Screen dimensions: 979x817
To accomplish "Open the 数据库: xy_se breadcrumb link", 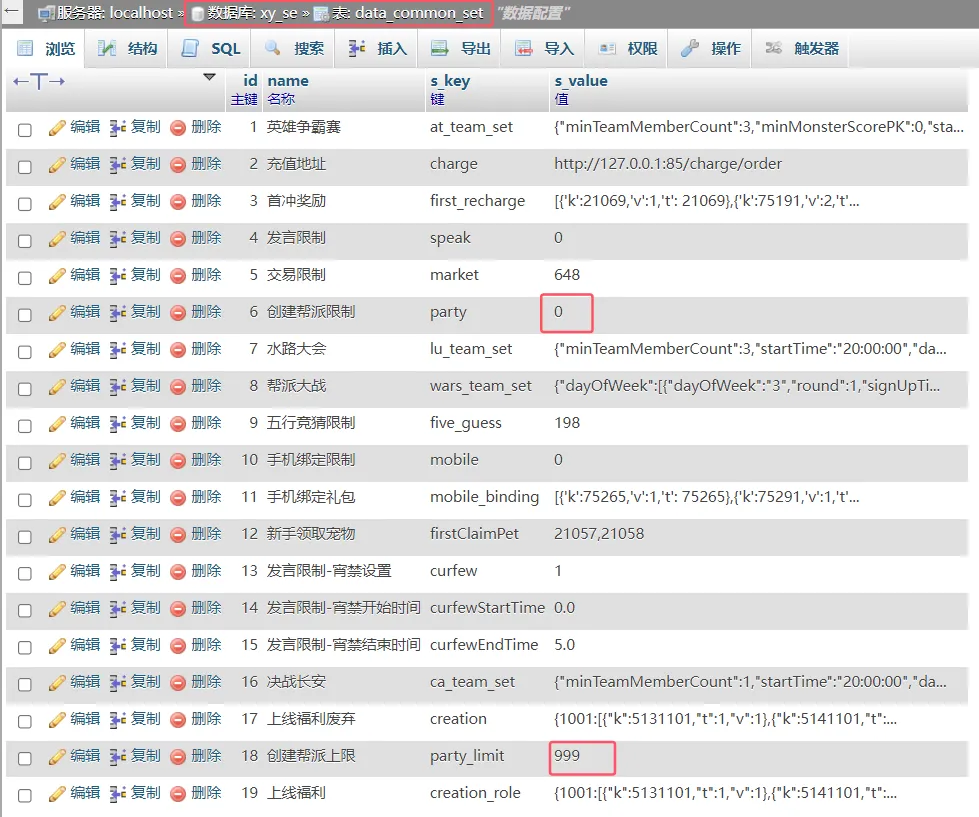I will point(246,15).
